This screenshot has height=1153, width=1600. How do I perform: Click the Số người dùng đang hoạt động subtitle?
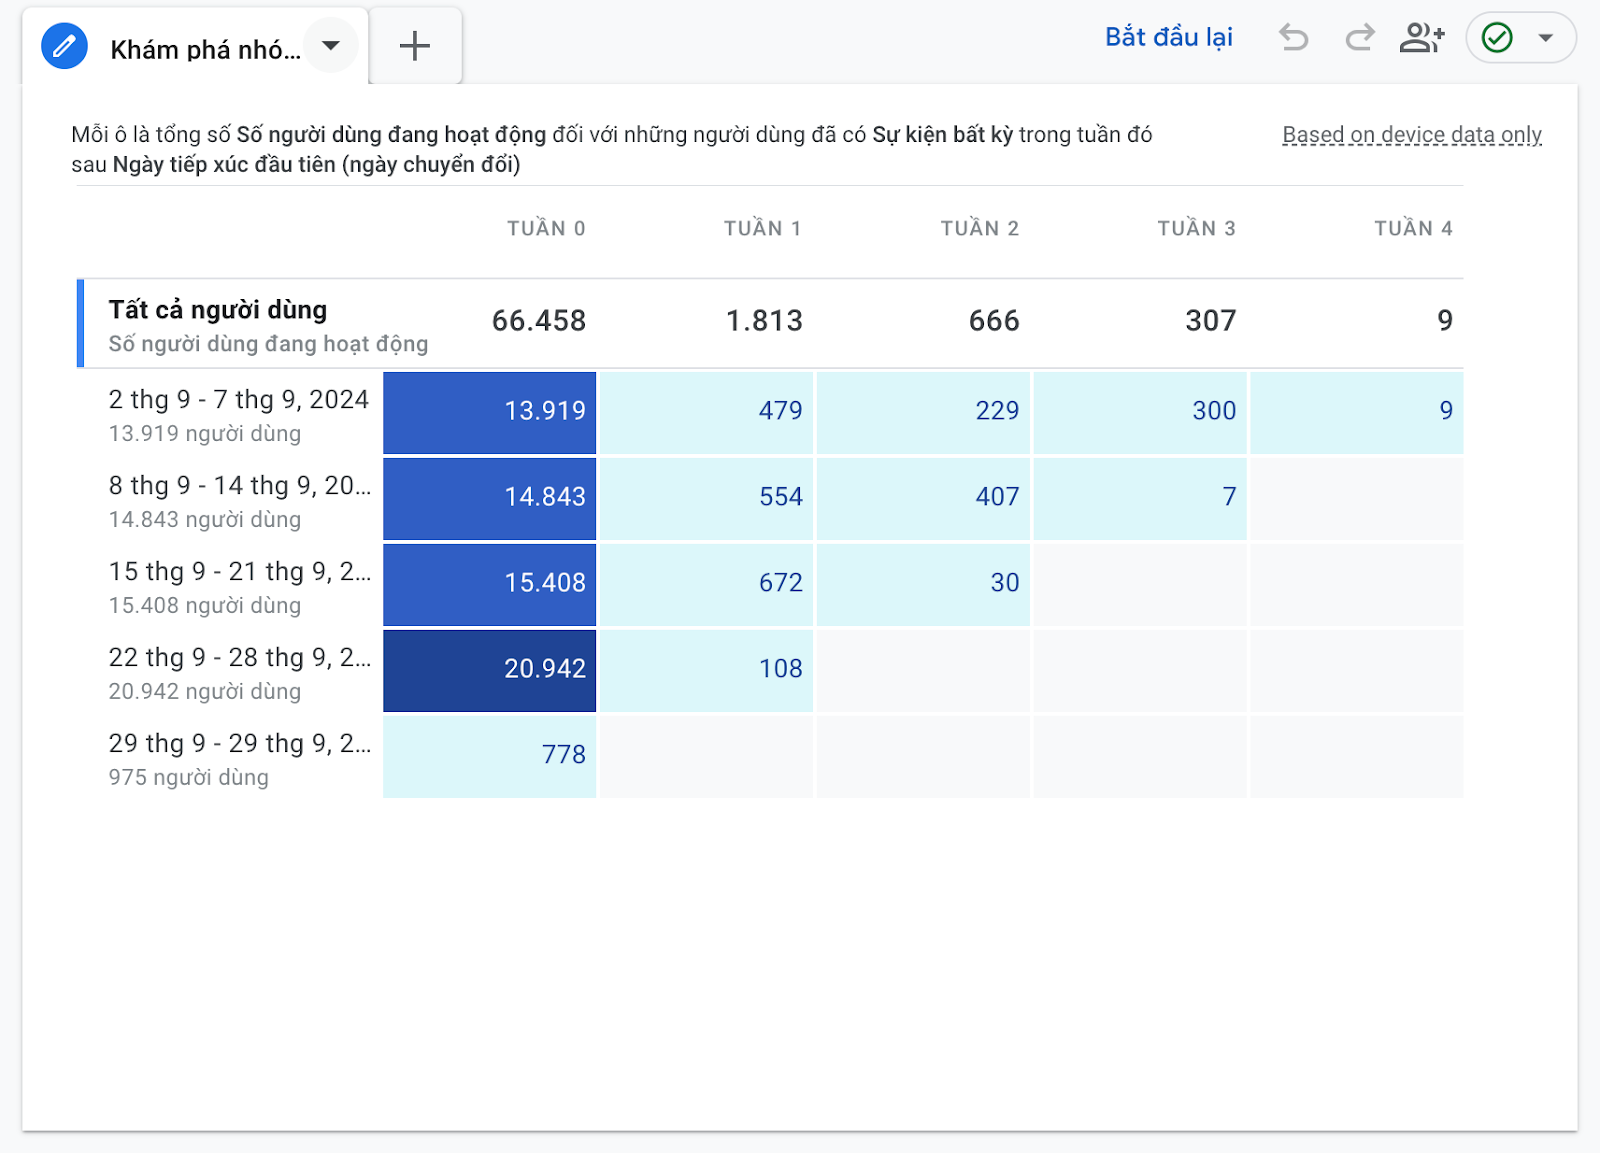pos(268,344)
